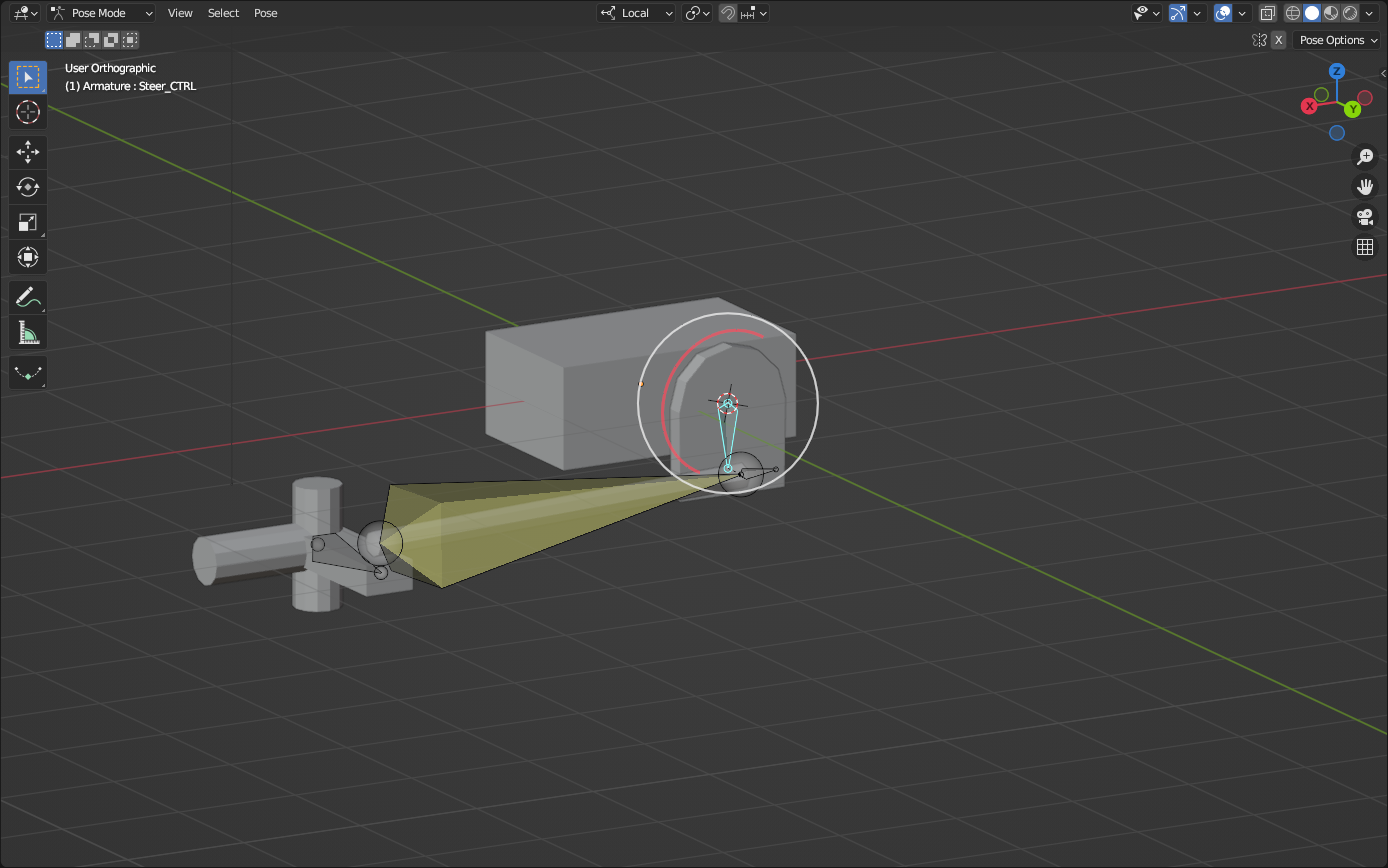Pick the Scale tool in toolbar
The height and width of the screenshot is (868, 1388).
click(28, 222)
